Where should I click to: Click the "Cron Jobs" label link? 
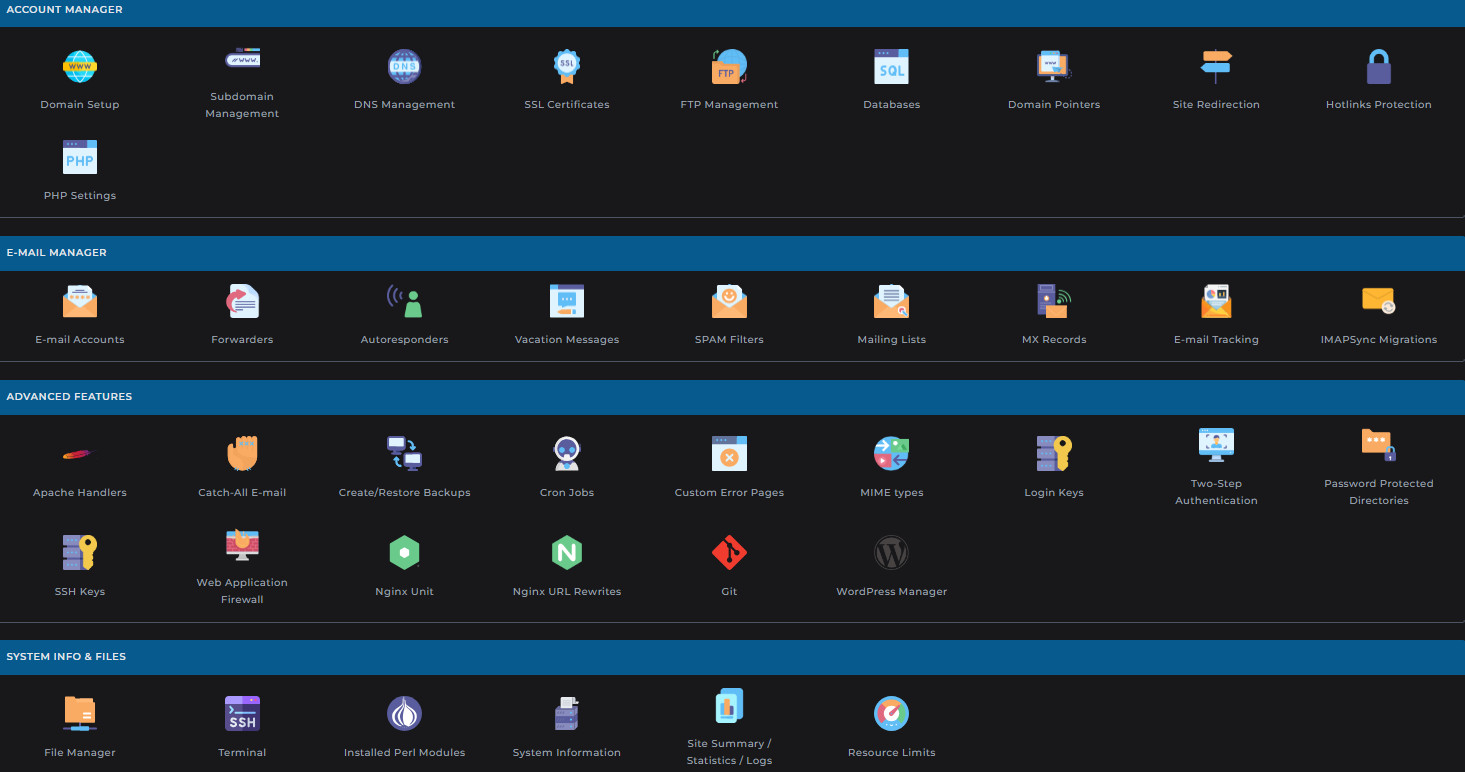pyautogui.click(x=567, y=493)
